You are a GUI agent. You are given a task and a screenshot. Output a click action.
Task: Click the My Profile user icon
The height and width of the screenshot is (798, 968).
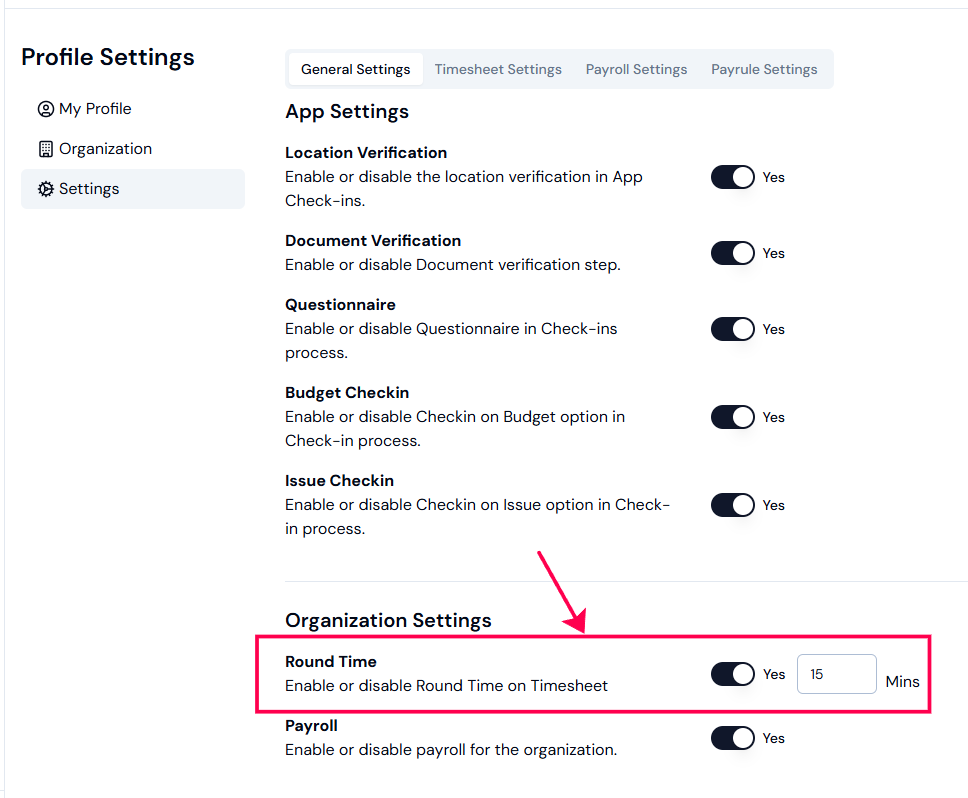(46, 109)
